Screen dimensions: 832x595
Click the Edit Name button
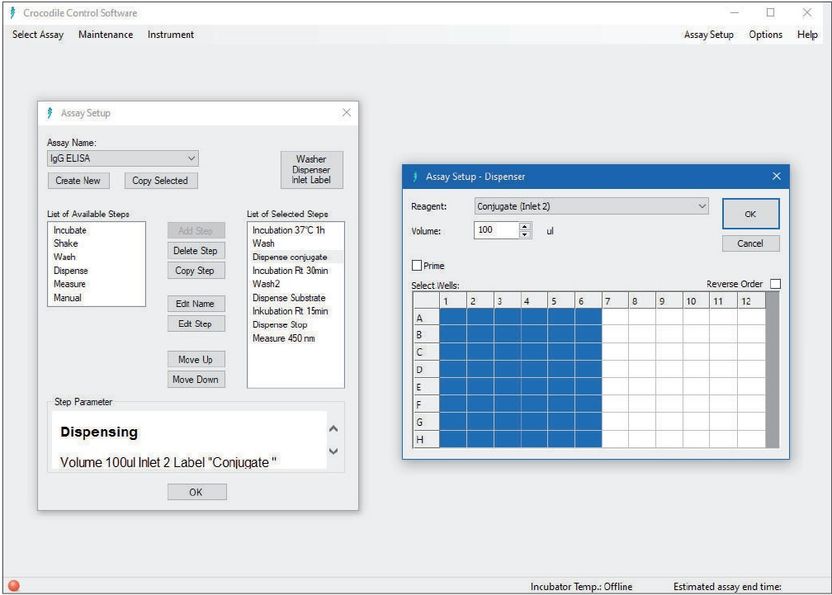click(196, 304)
